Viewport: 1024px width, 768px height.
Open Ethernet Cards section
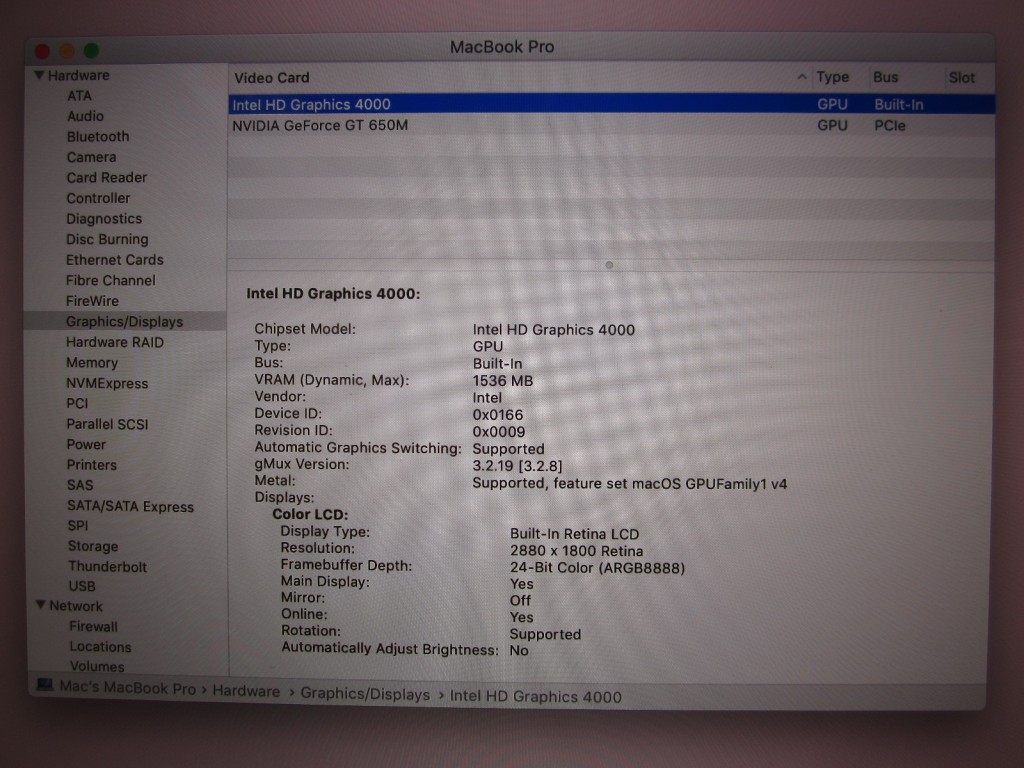115,260
